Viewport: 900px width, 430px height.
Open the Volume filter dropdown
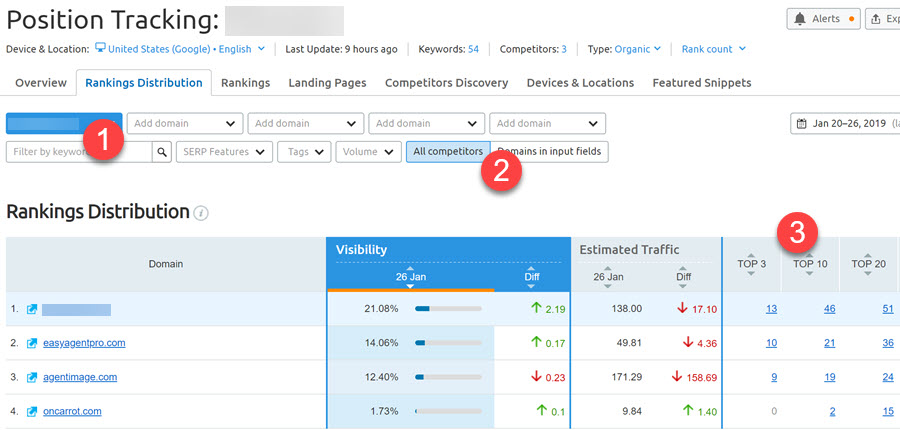[368, 152]
